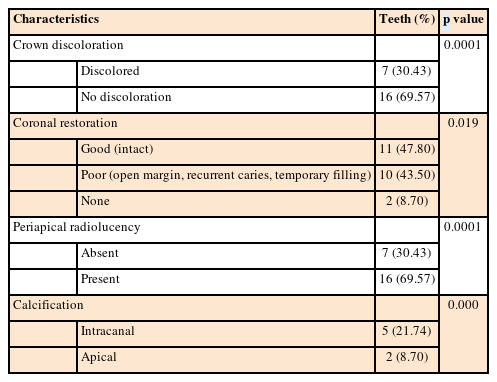Click the 7 (30.43) value beside Discolored
The height and width of the screenshot is (382, 497).
coord(407,74)
